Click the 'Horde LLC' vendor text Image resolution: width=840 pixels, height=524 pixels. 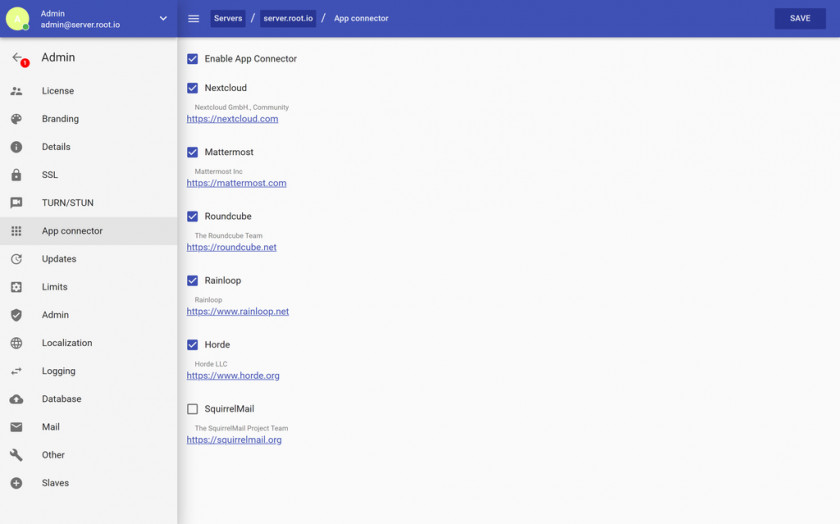pyautogui.click(x=211, y=364)
